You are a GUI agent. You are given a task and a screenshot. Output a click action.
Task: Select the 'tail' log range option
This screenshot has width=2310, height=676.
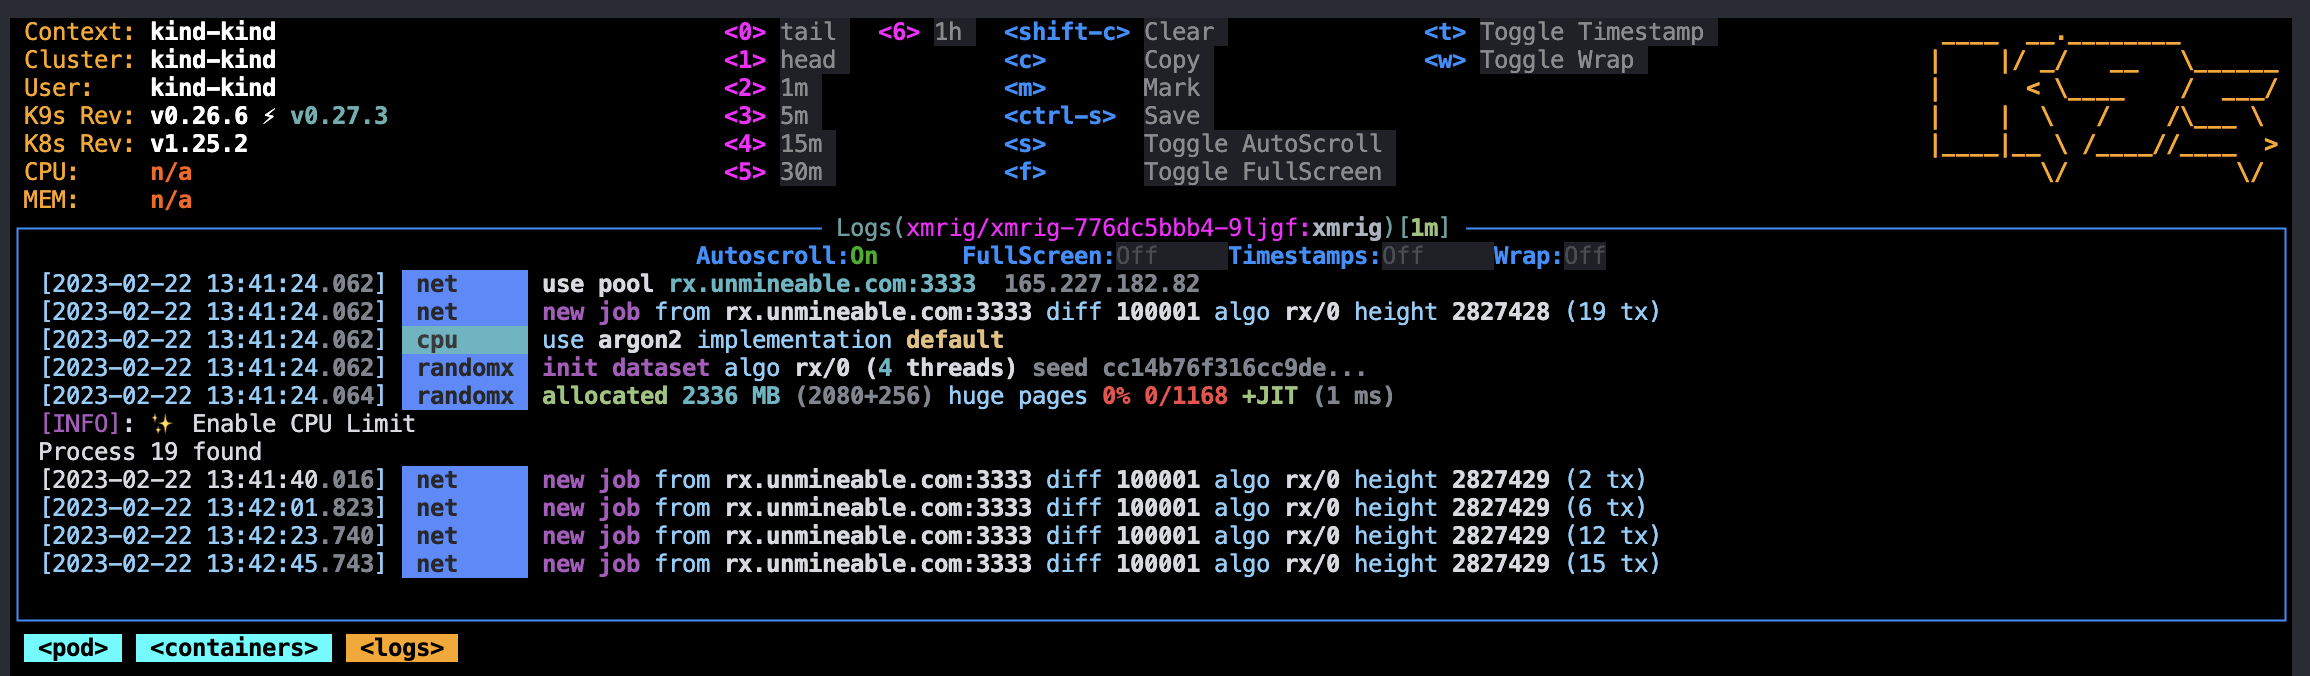tap(808, 32)
